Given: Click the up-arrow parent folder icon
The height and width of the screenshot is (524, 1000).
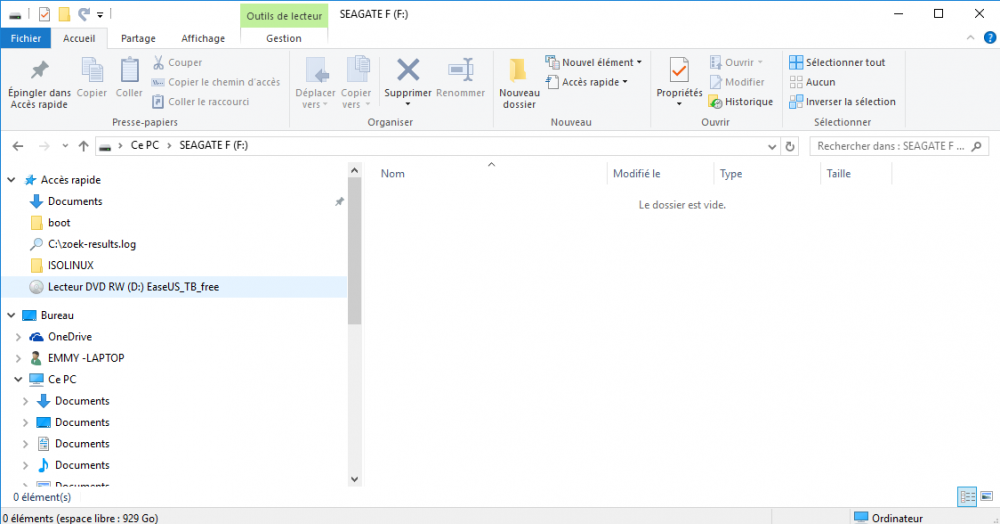Looking at the screenshot, I should point(83,146).
